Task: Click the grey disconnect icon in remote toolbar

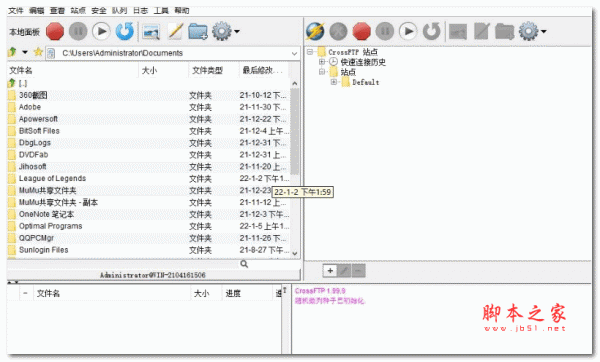Action: (x=339, y=31)
